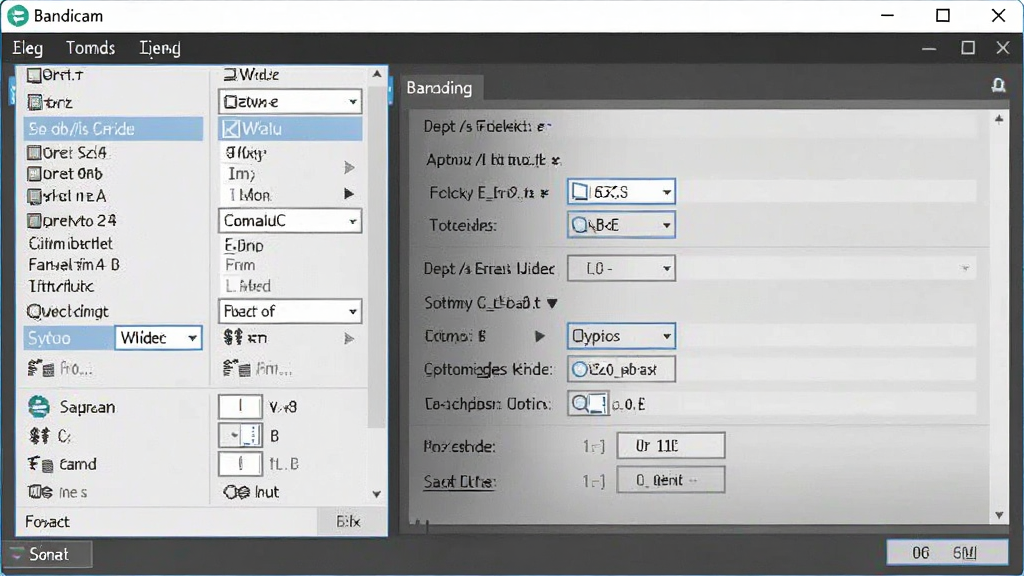
Task: Select the Ifttc/lutc item
Action: click(61, 287)
